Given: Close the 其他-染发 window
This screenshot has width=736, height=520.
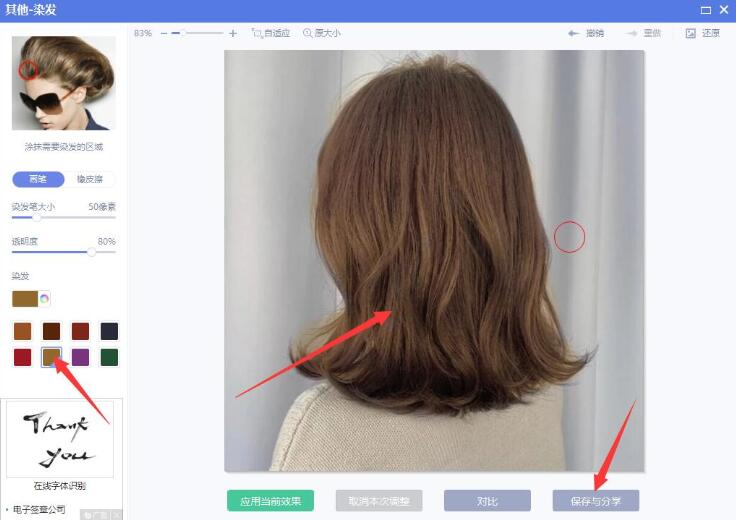Looking at the screenshot, I should [x=724, y=9].
